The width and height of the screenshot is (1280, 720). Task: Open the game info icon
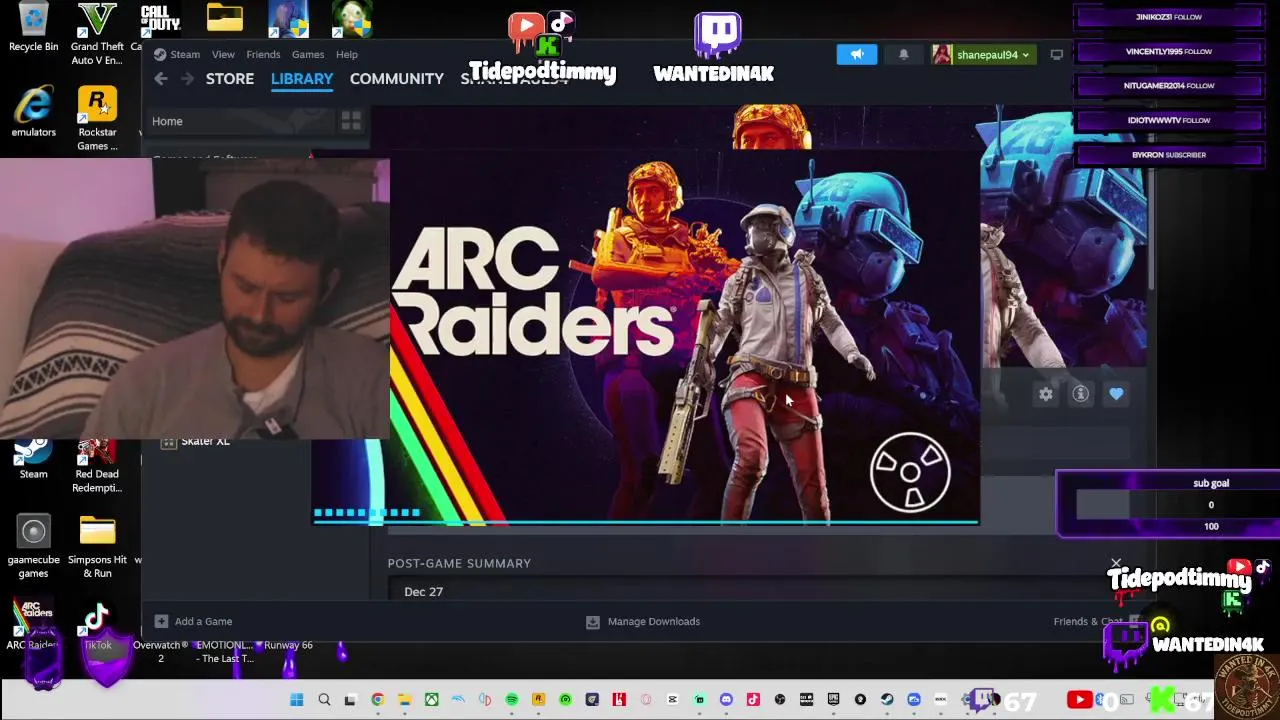coord(1081,394)
